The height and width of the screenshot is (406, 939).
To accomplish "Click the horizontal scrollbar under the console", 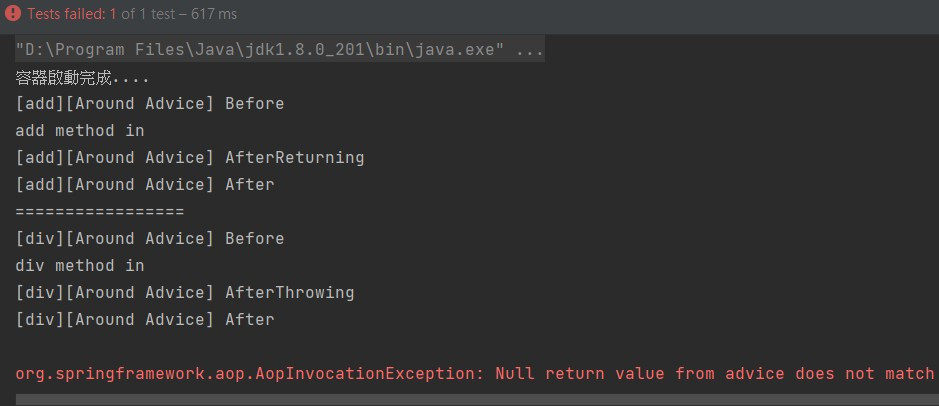I will pos(477,399).
